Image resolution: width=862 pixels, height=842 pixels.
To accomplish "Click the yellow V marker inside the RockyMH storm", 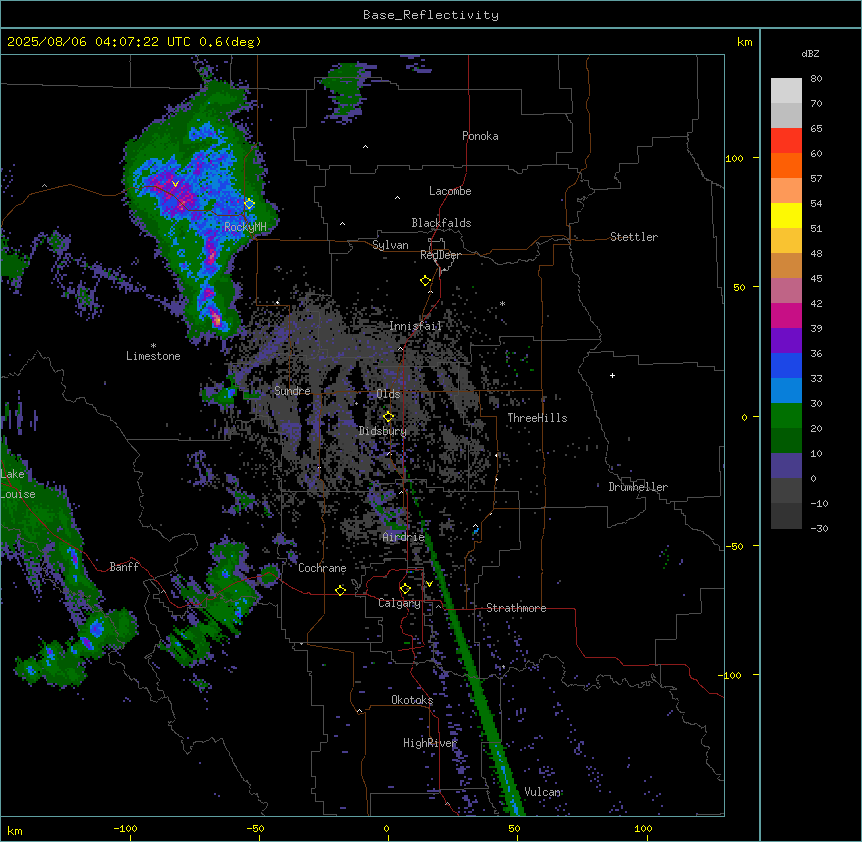I will coord(175,184).
